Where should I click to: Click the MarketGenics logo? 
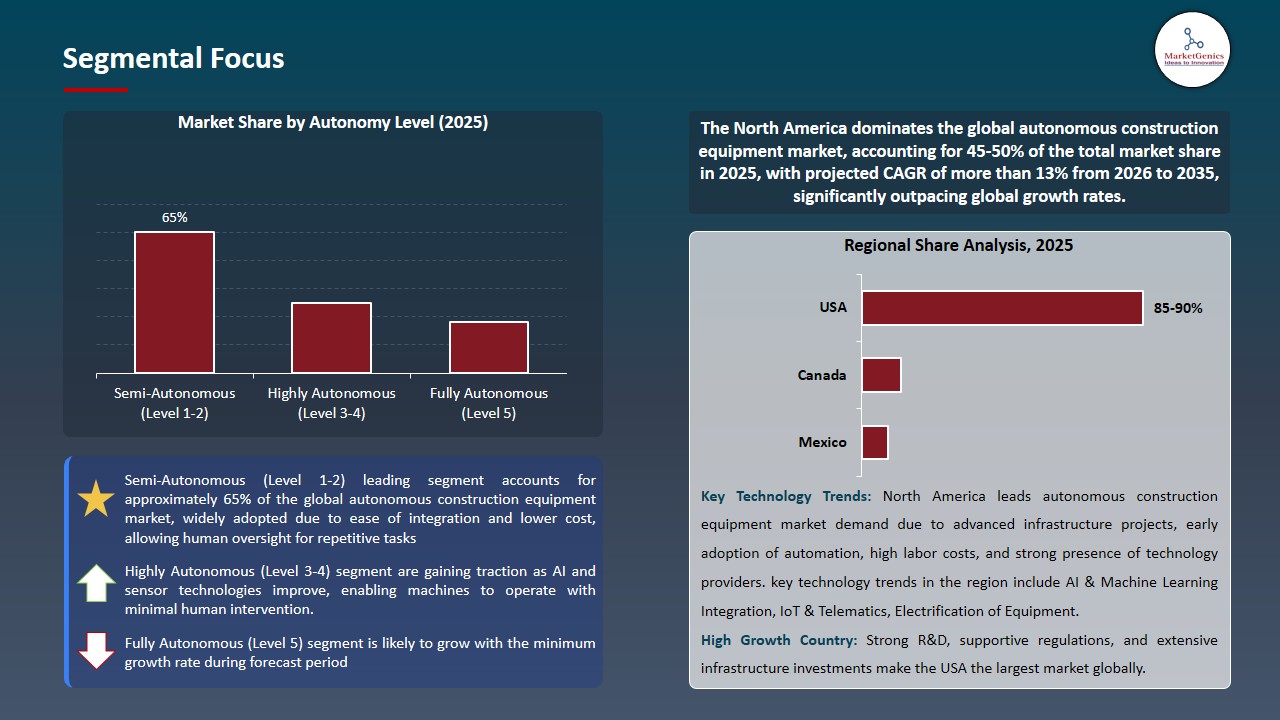tap(1192, 50)
